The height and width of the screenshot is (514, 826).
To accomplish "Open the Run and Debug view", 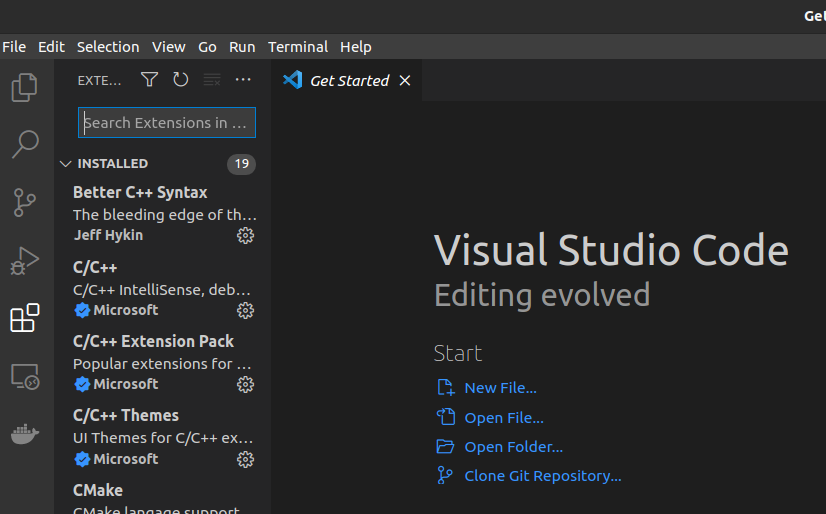I will [25, 261].
